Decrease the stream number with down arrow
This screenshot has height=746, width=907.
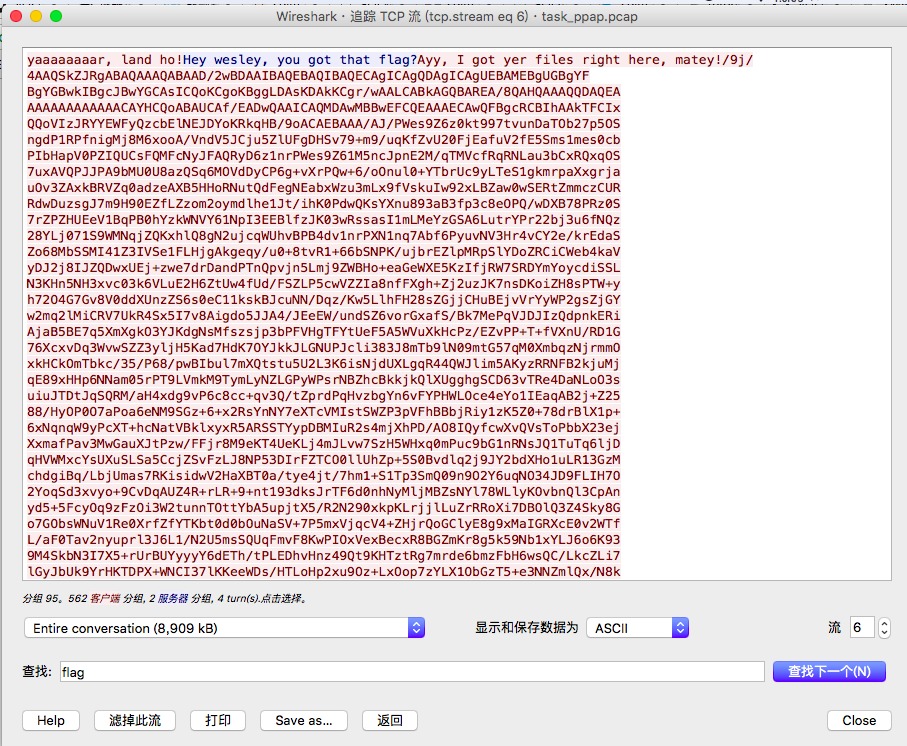click(x=882, y=634)
